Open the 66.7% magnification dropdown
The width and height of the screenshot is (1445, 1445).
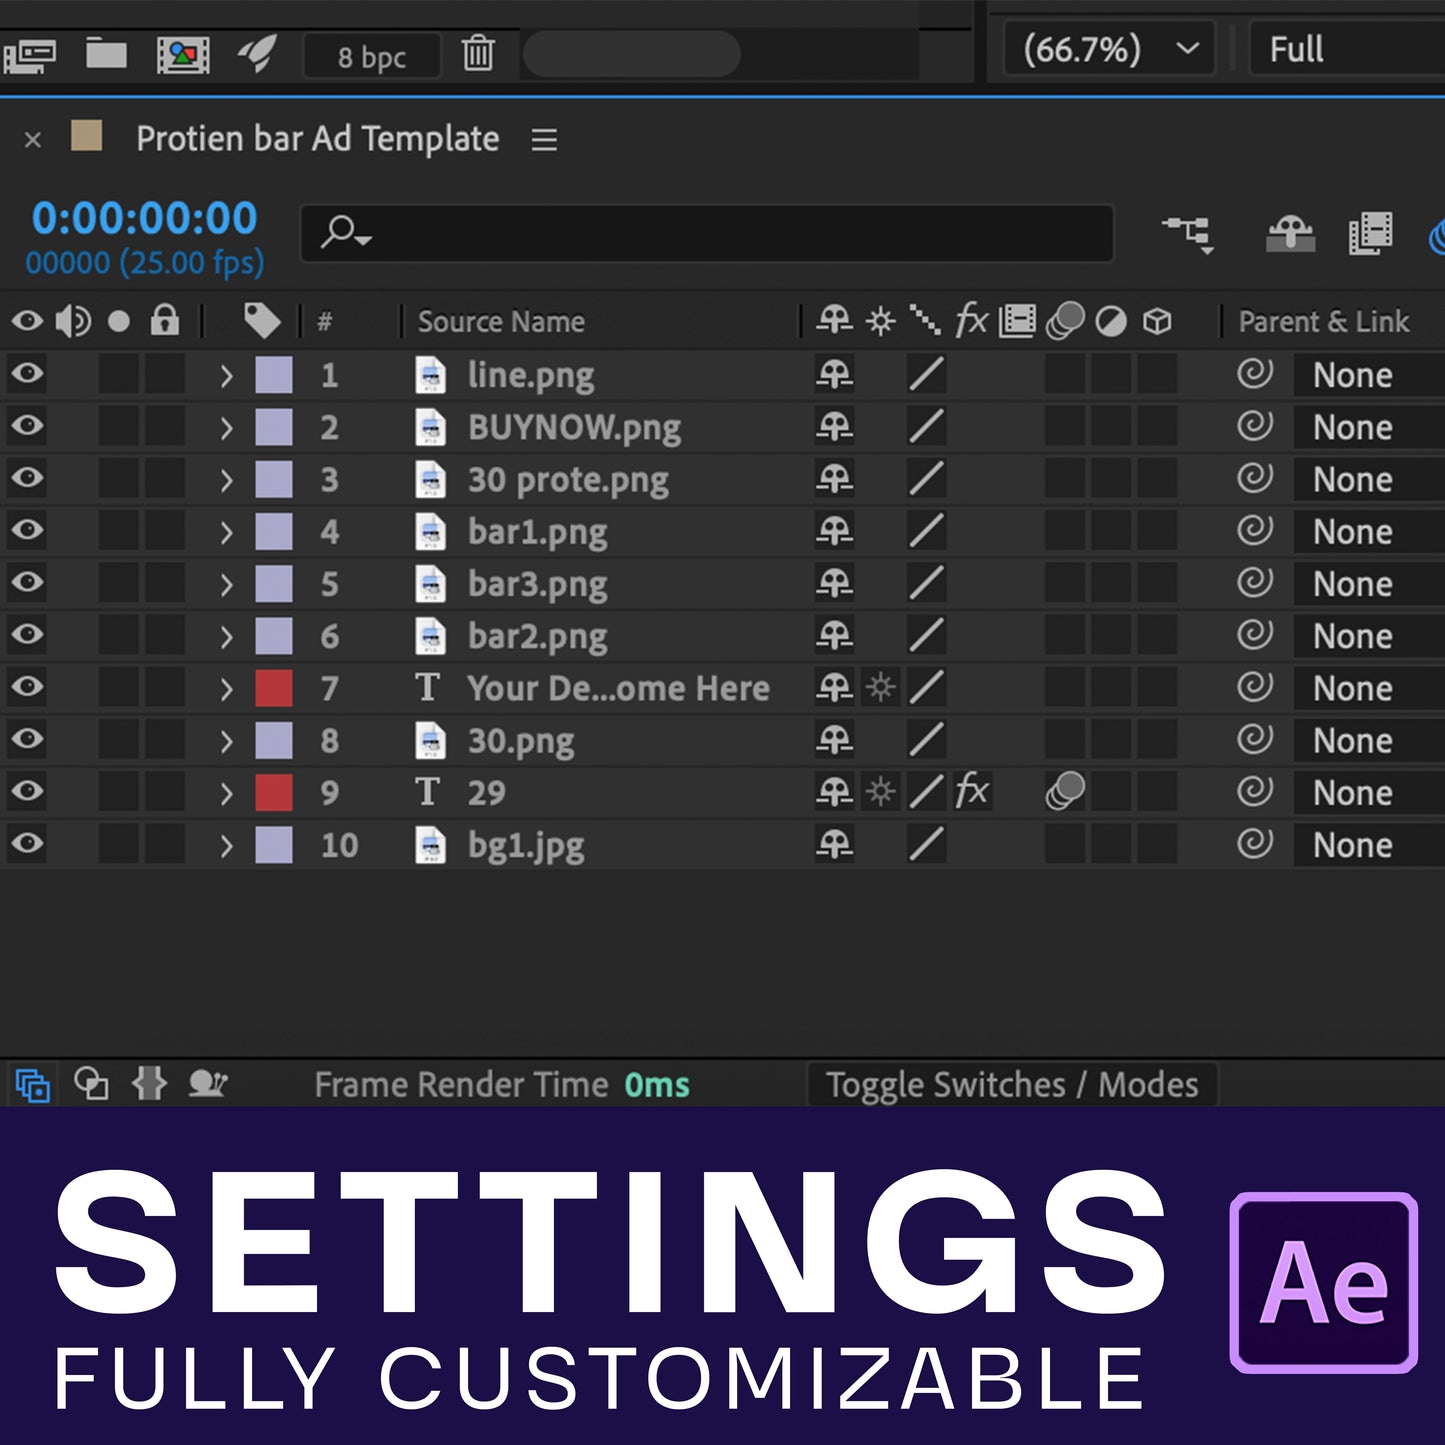[x=1109, y=49]
